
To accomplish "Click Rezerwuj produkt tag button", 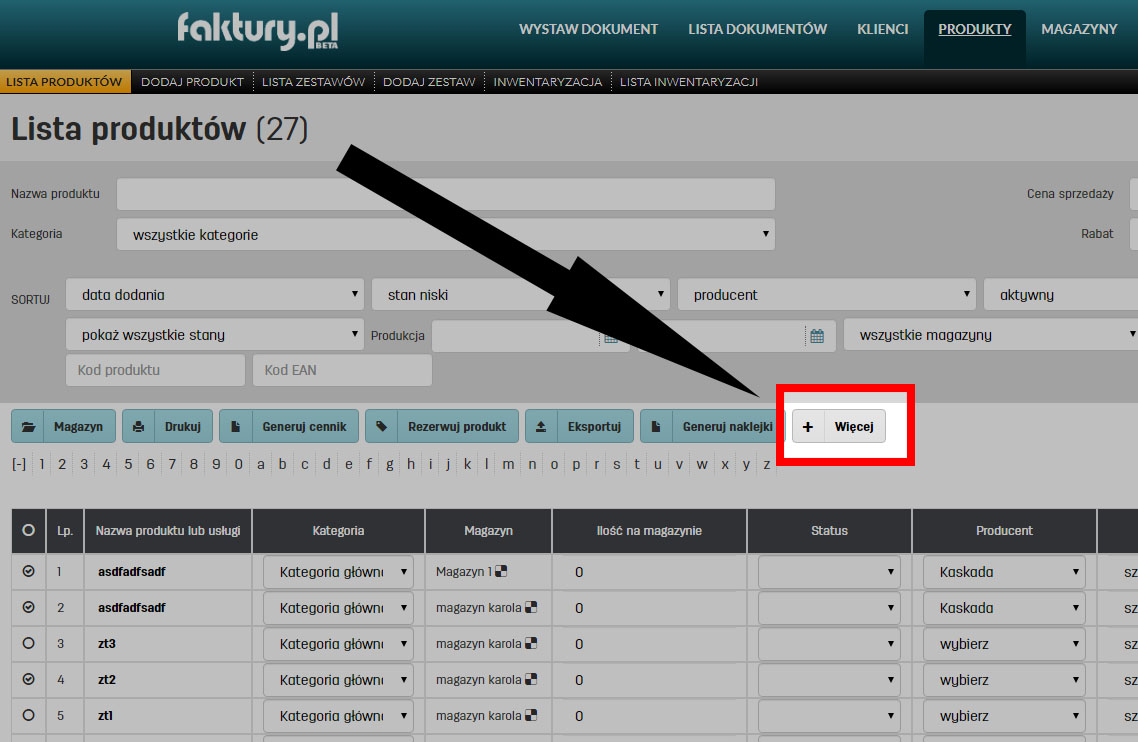I will click(442, 426).
